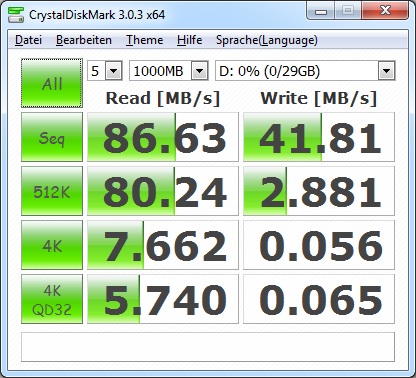The height and width of the screenshot is (378, 416).
Task: Open the Bearbeiten menu
Action: tap(84, 40)
